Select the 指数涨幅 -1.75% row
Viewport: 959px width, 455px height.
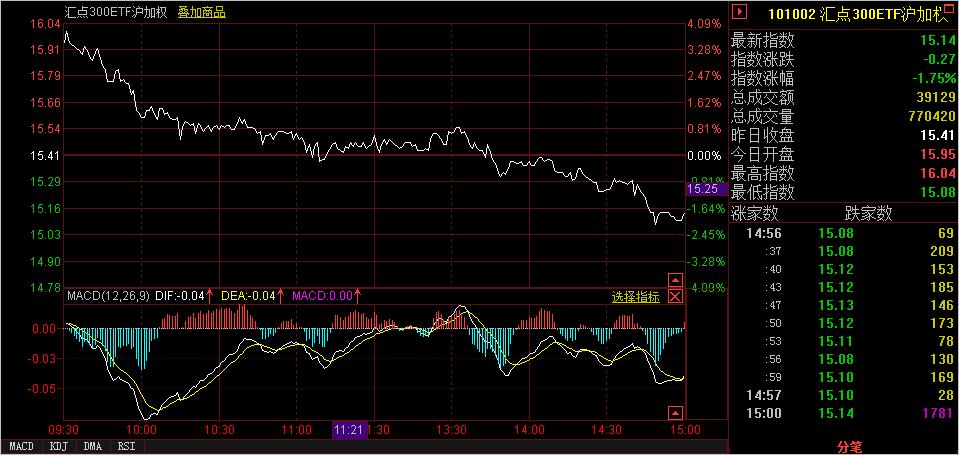click(843, 78)
